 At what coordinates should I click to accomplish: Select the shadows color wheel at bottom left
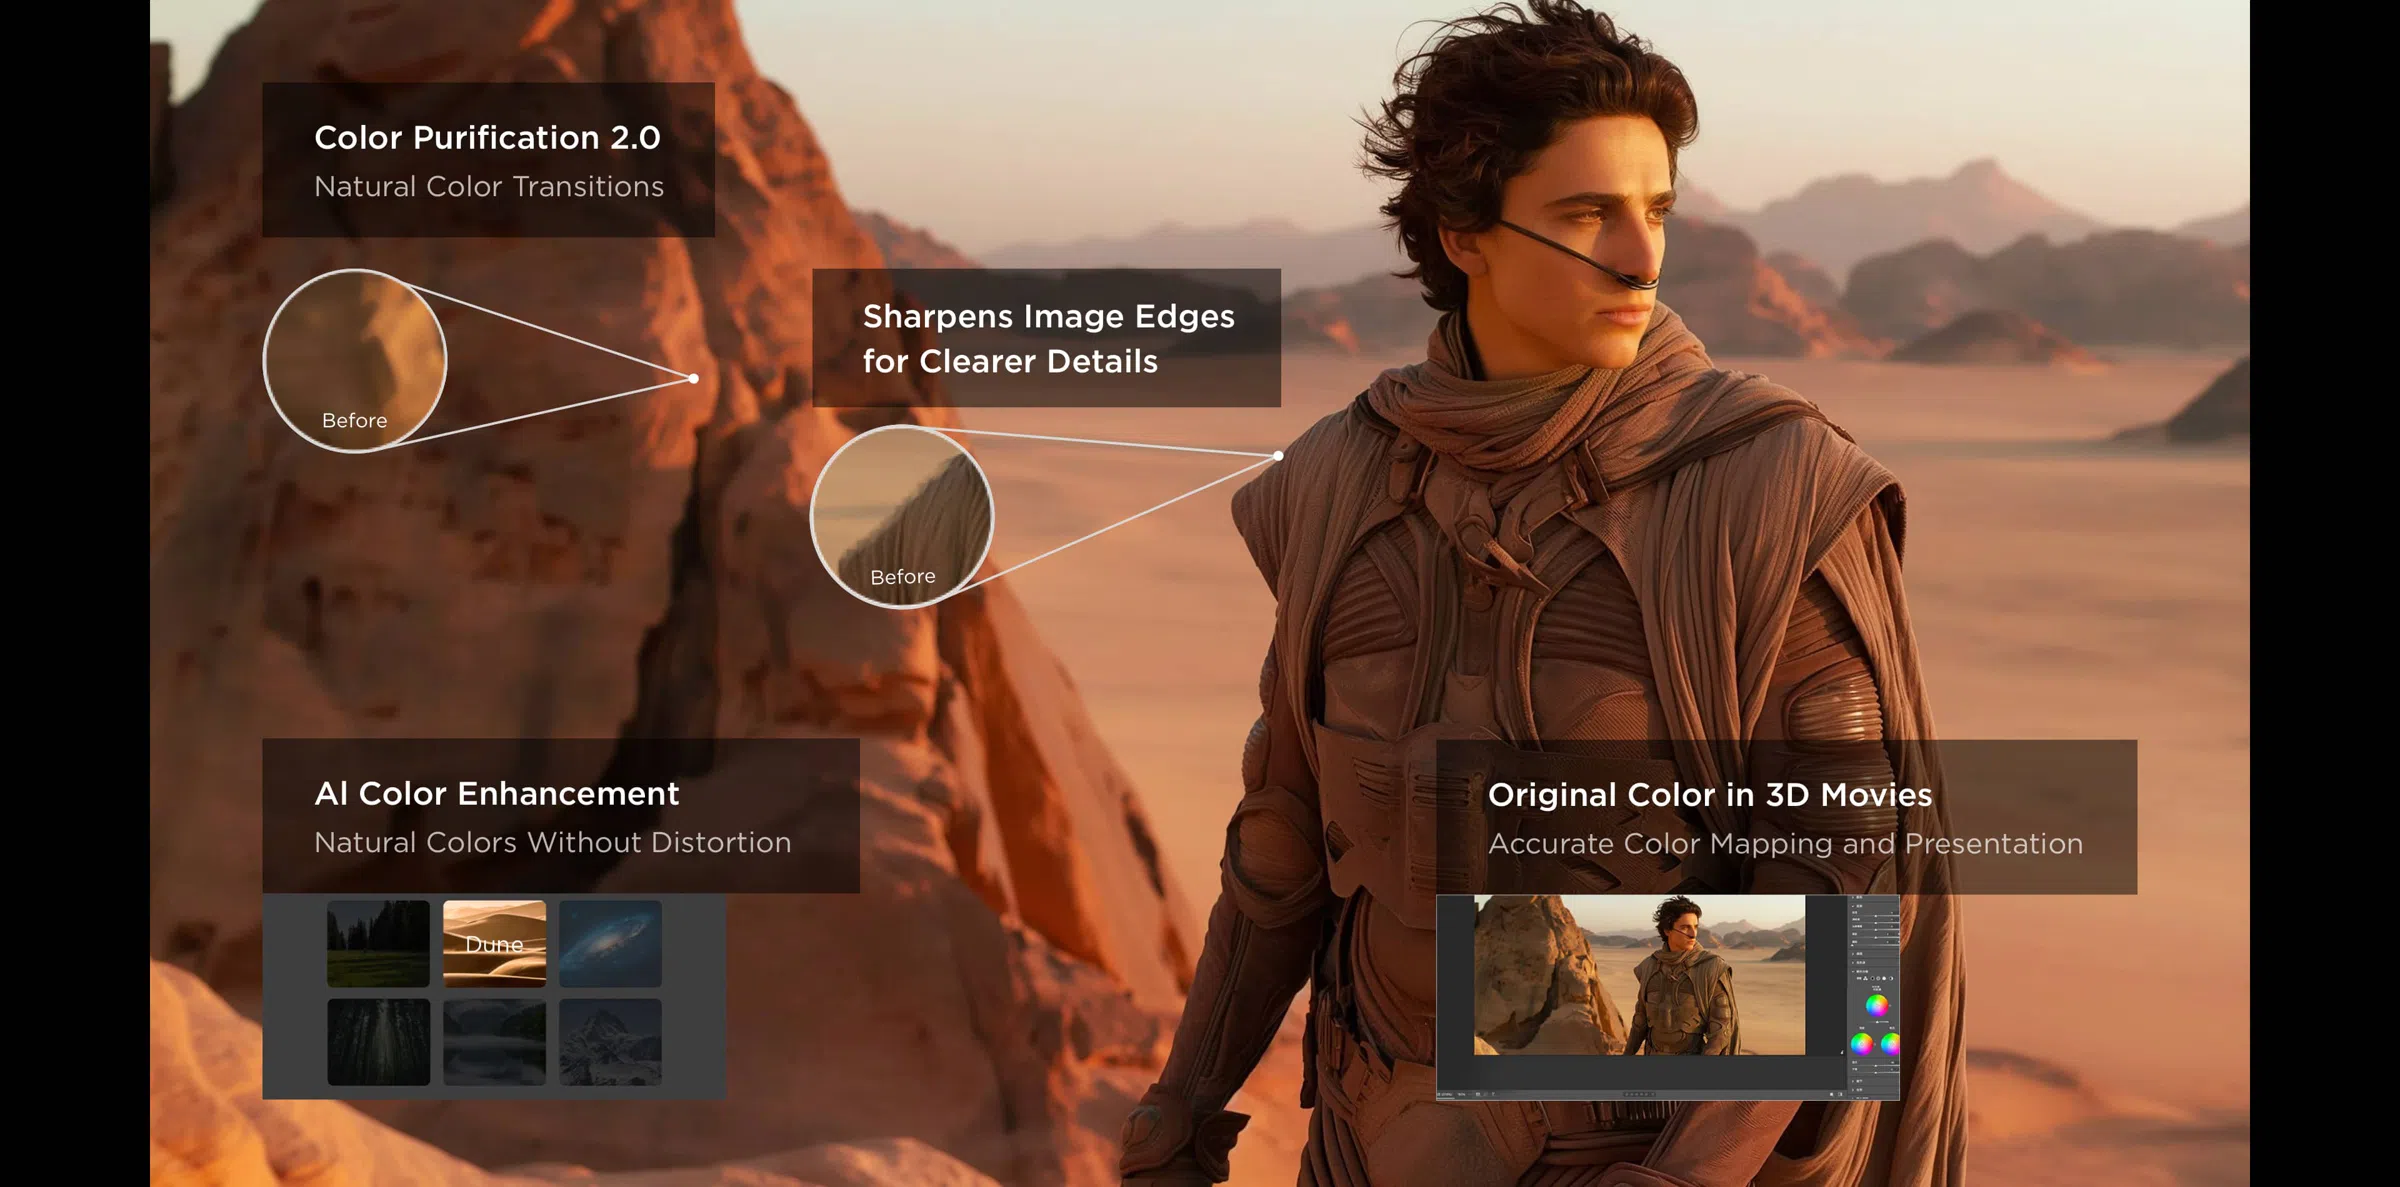1861,1044
